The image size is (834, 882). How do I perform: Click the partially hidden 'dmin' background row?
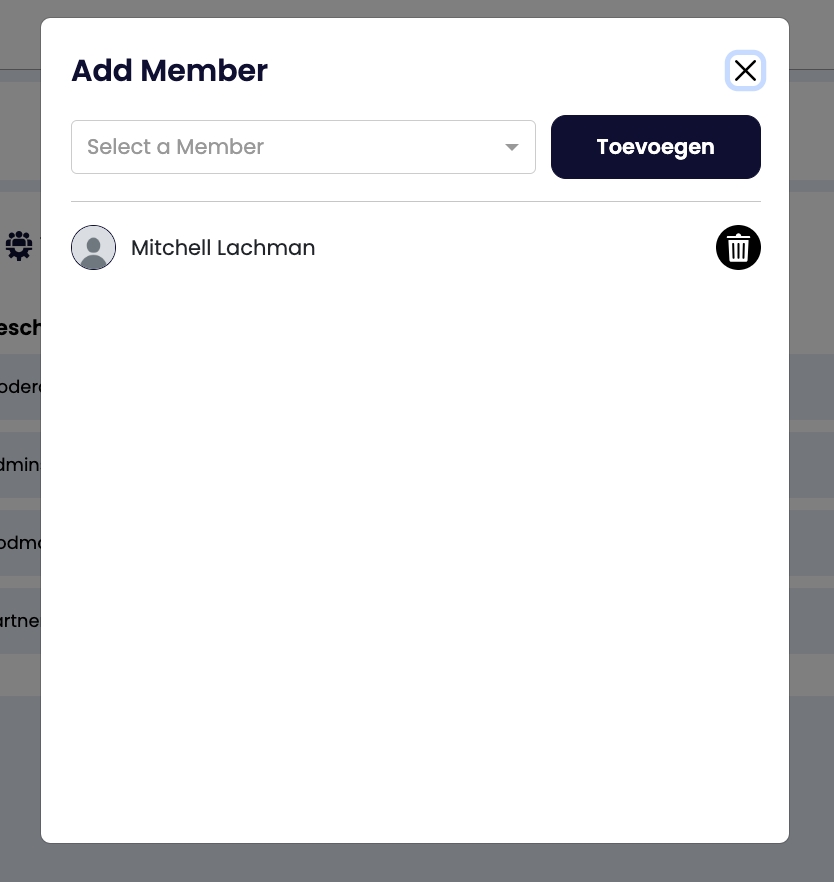point(20,465)
